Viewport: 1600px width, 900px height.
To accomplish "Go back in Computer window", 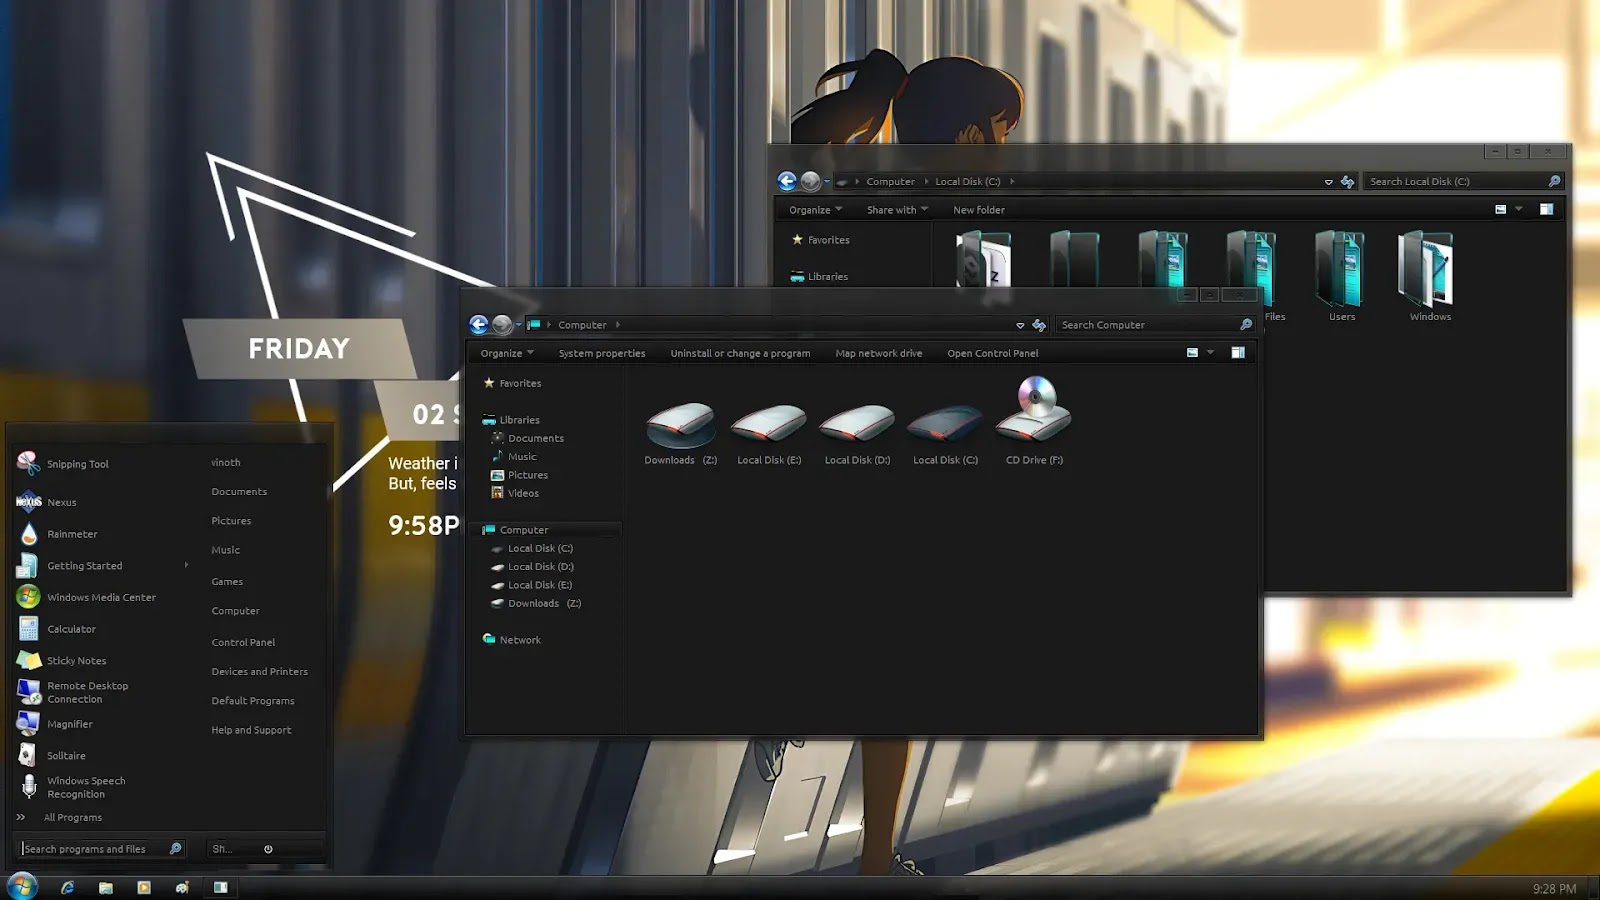I will point(479,324).
